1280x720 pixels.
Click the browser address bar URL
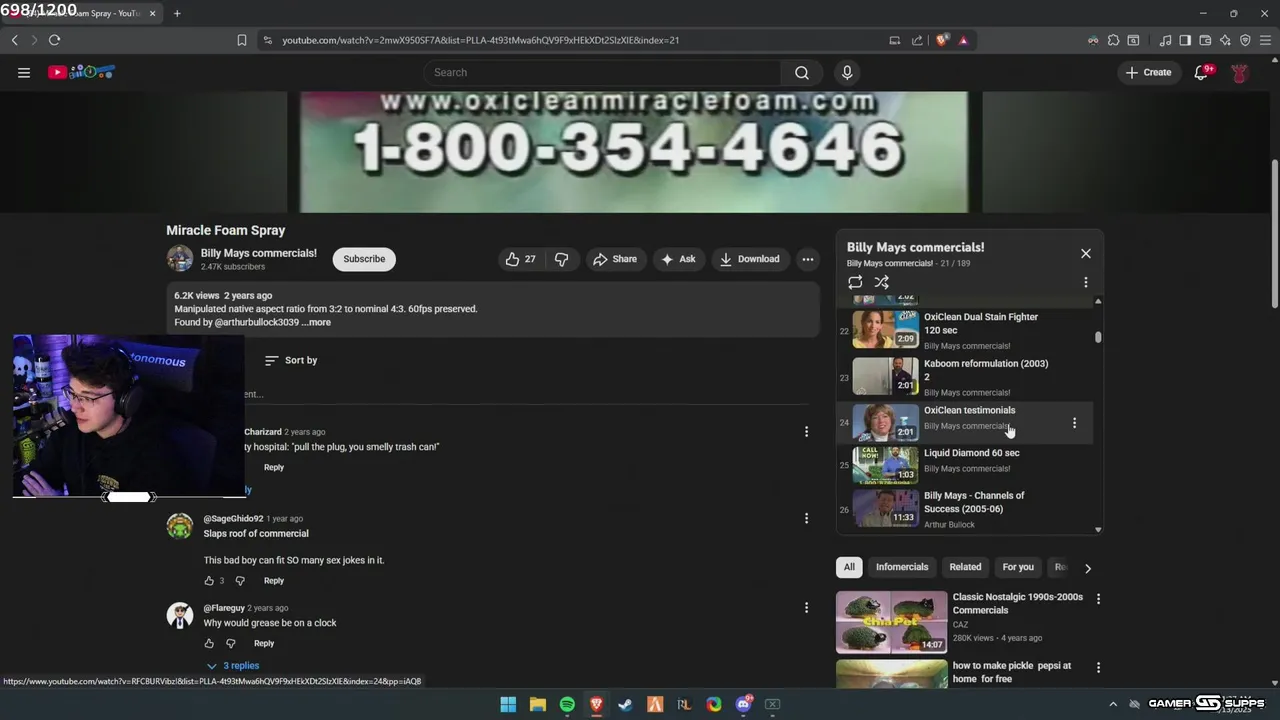pos(480,40)
